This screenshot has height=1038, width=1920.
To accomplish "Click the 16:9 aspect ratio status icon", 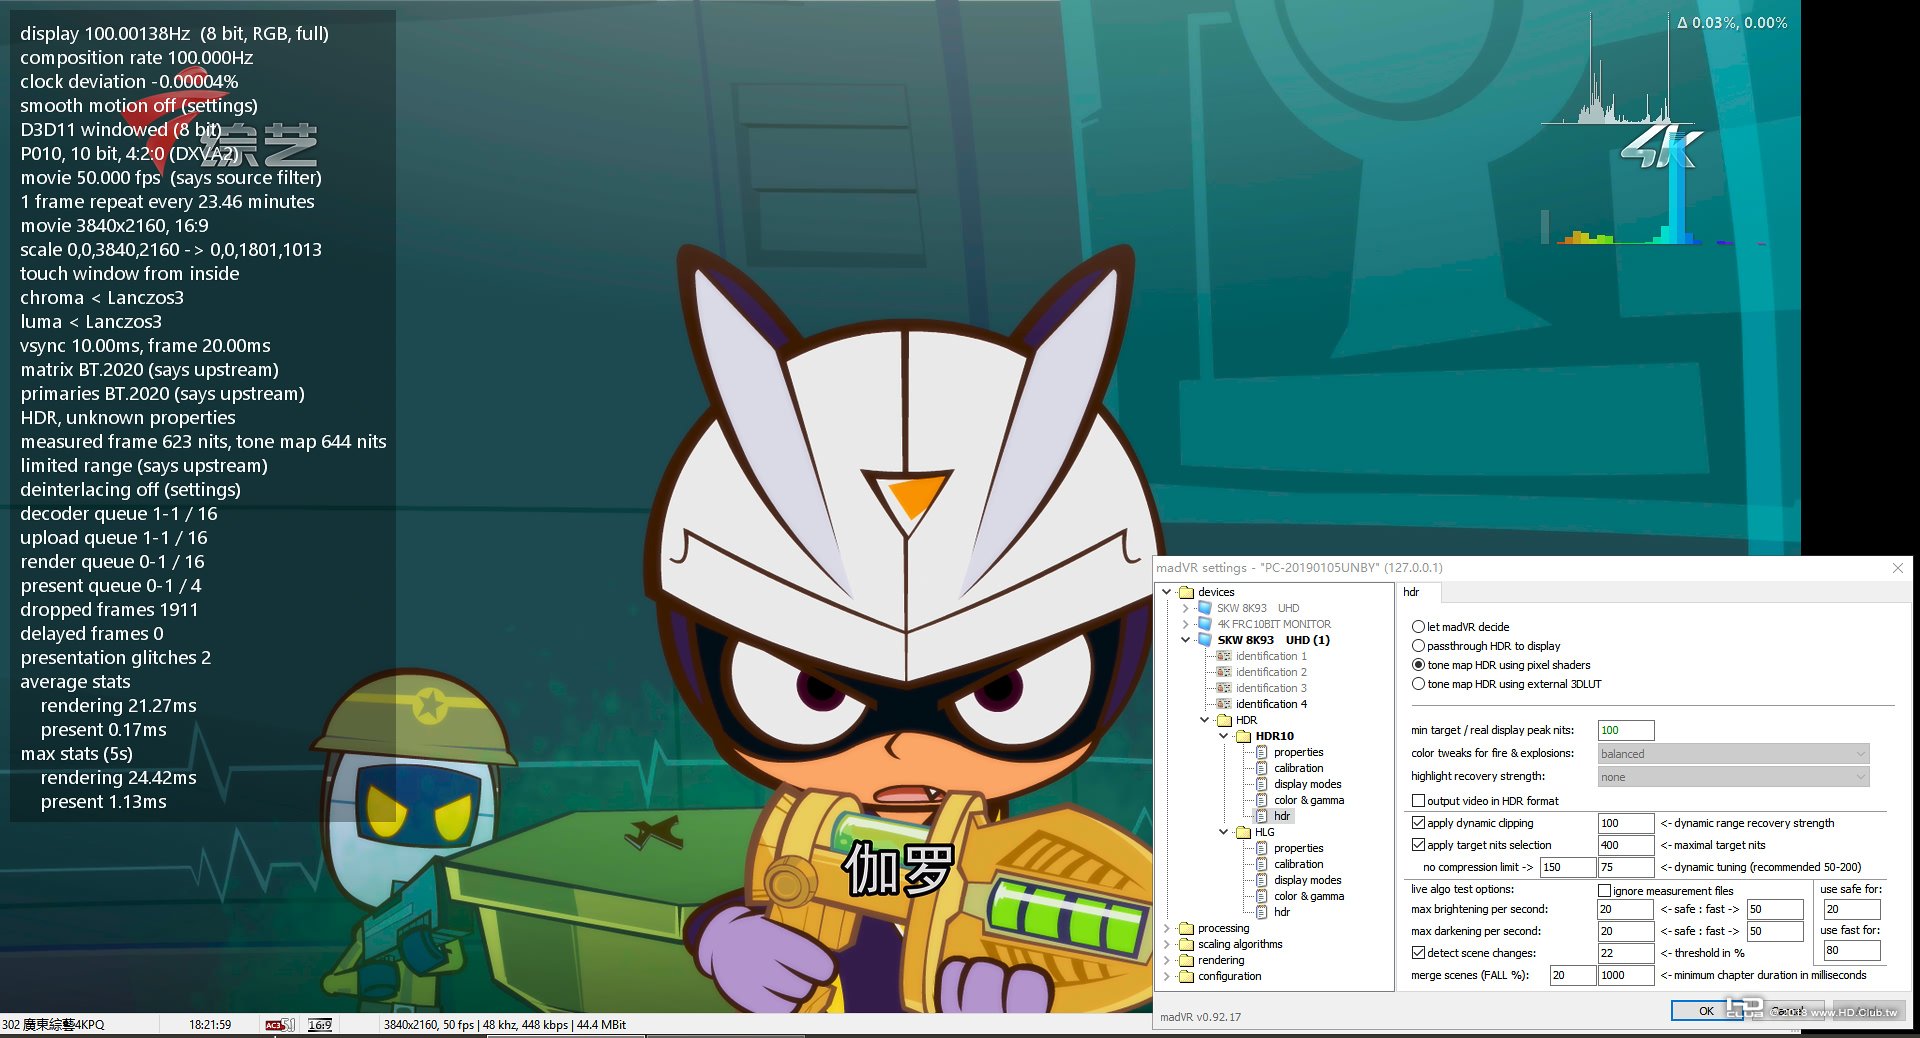I will pos(320,1025).
